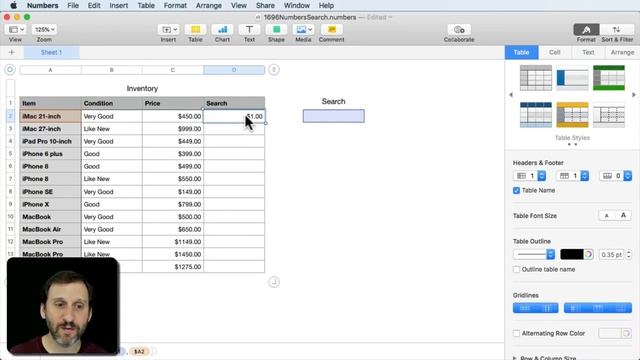
Task: Select the green table style thumbnail
Action: tap(609, 78)
